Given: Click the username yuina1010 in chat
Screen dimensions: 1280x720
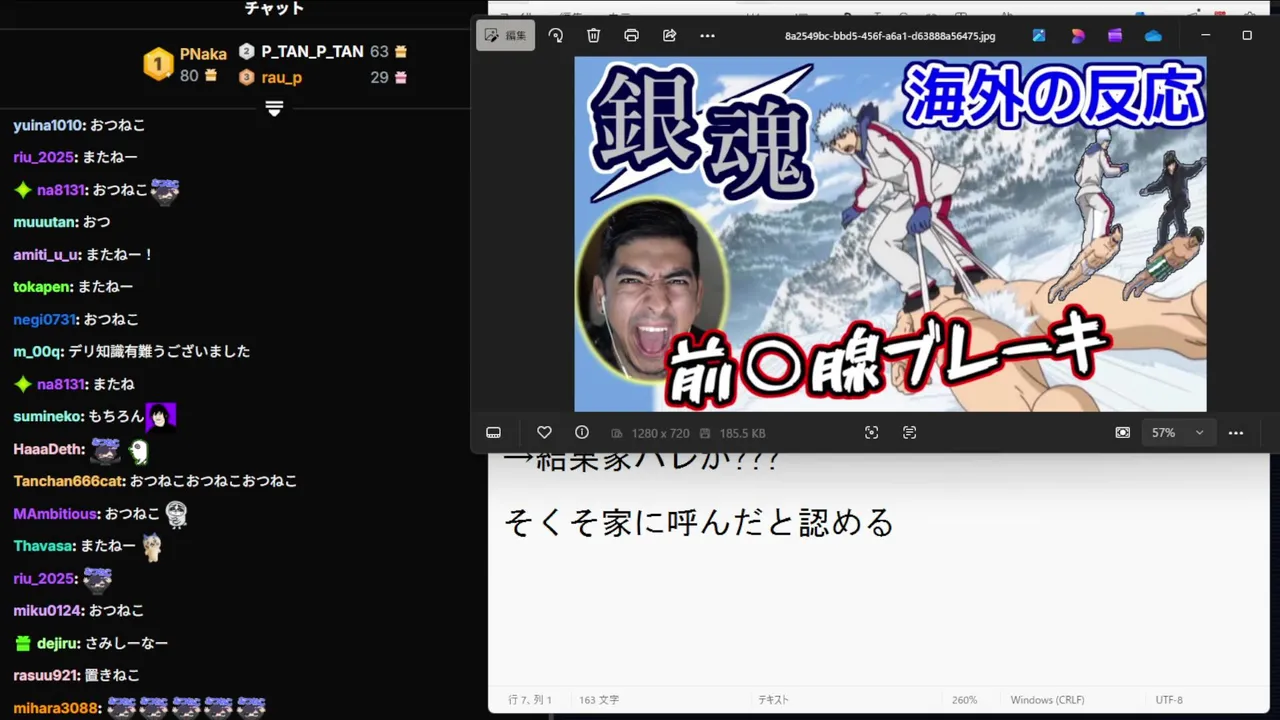Looking at the screenshot, I should point(48,125).
